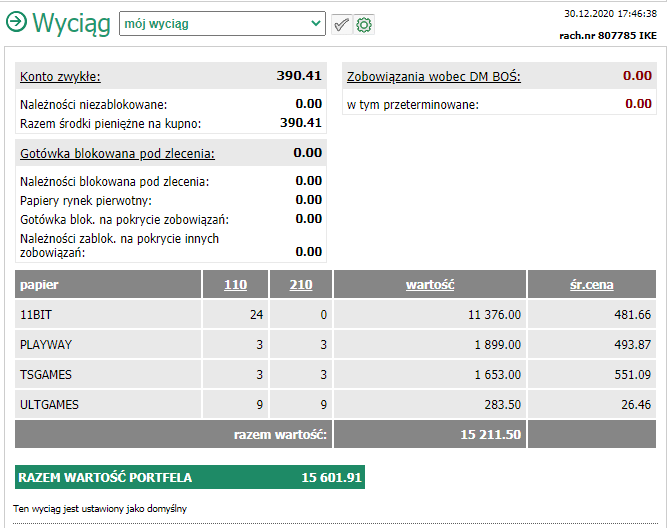The height and width of the screenshot is (528, 669).
Task: Click 'Należności niezablokowane:' label
Action: (93, 104)
